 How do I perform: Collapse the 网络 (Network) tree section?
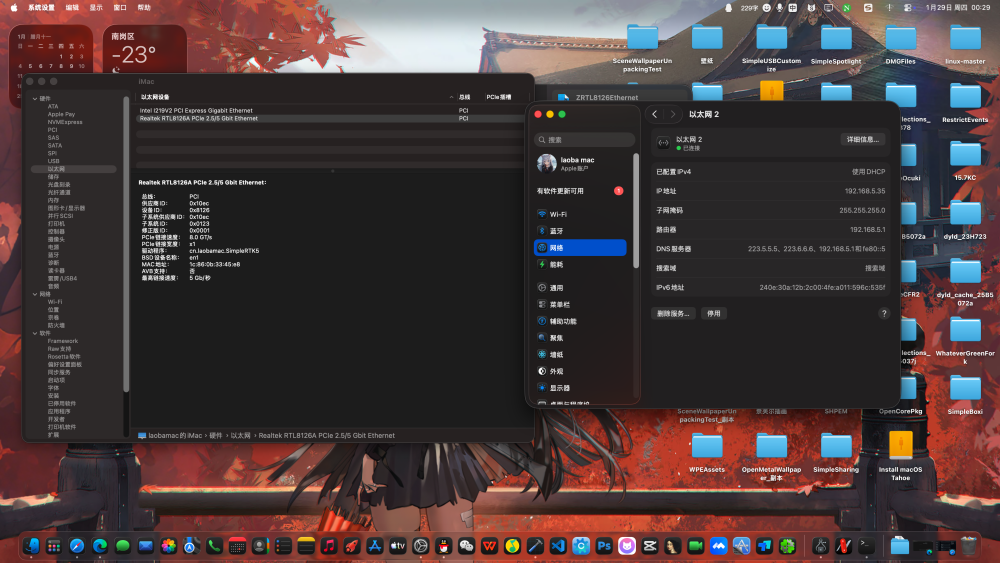pyautogui.click(x=35, y=294)
